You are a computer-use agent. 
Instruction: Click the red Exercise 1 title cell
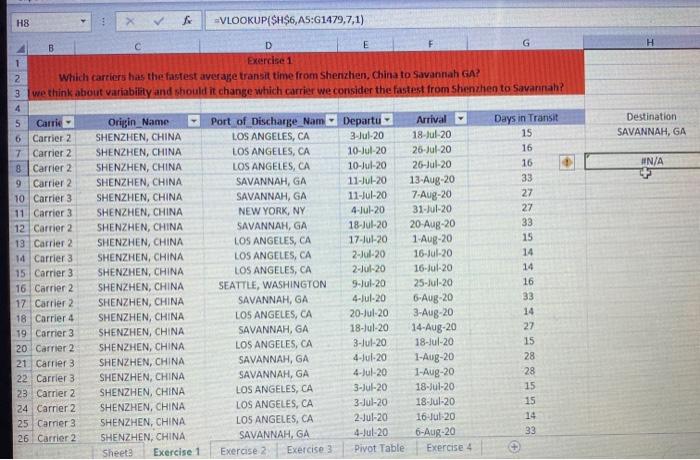[306, 61]
